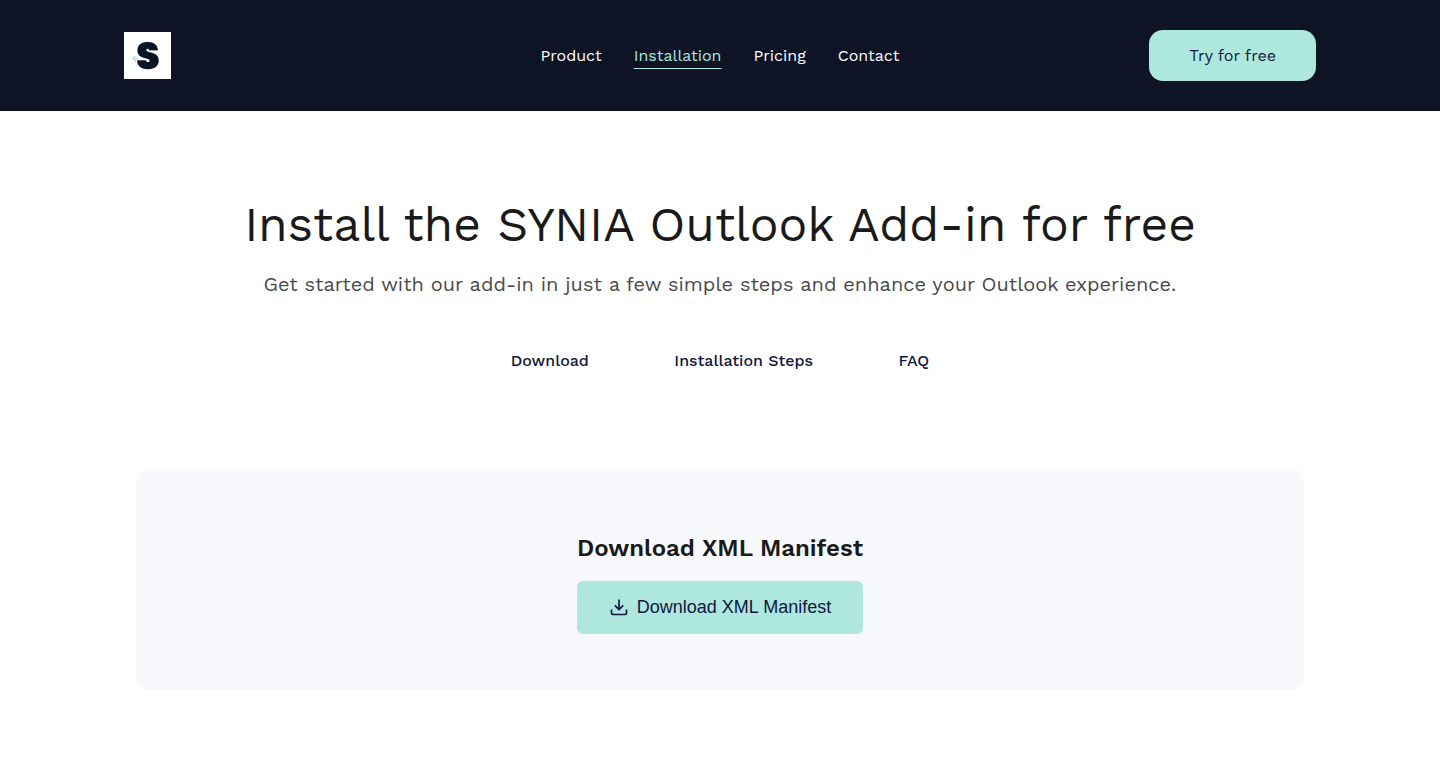Jump to the Installation Steps tab
This screenshot has width=1440, height=761.
743,361
